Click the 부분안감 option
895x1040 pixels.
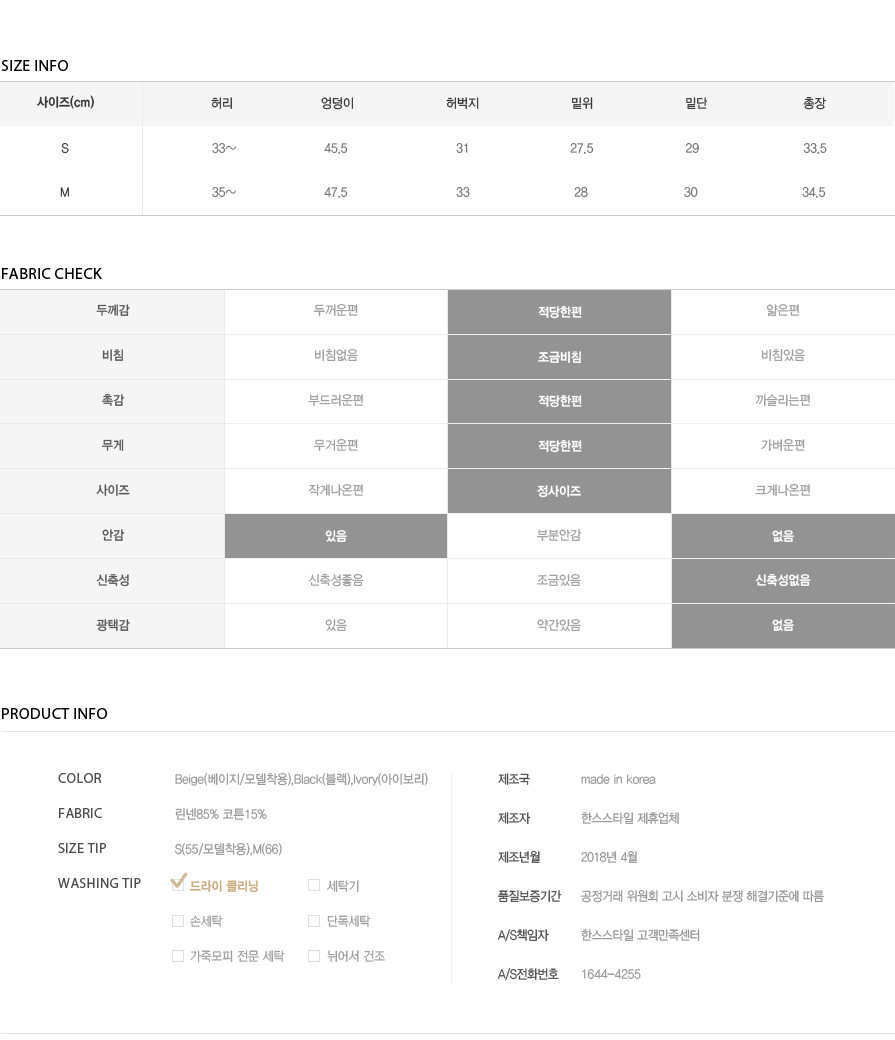pos(559,535)
